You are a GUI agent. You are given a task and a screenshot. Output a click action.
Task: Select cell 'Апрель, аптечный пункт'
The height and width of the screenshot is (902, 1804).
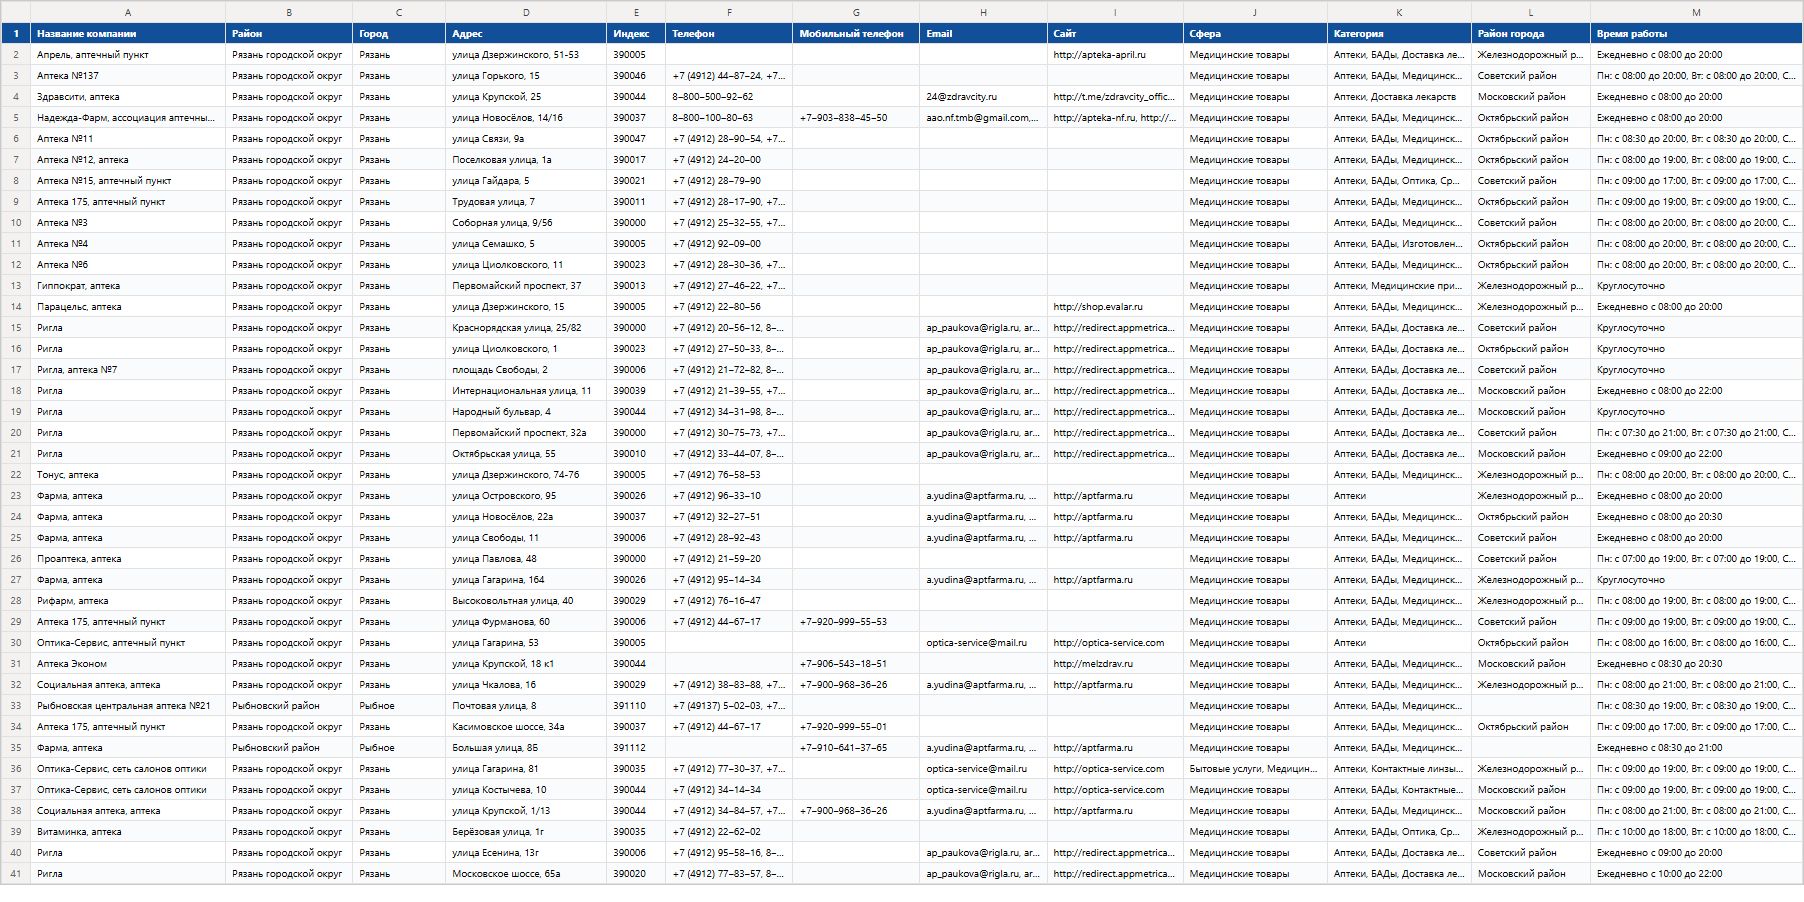click(x=128, y=54)
